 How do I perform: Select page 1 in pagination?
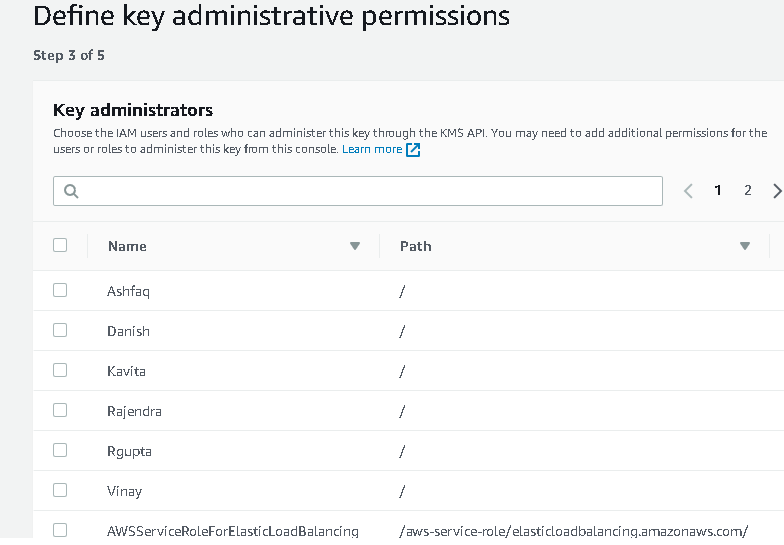(x=718, y=190)
